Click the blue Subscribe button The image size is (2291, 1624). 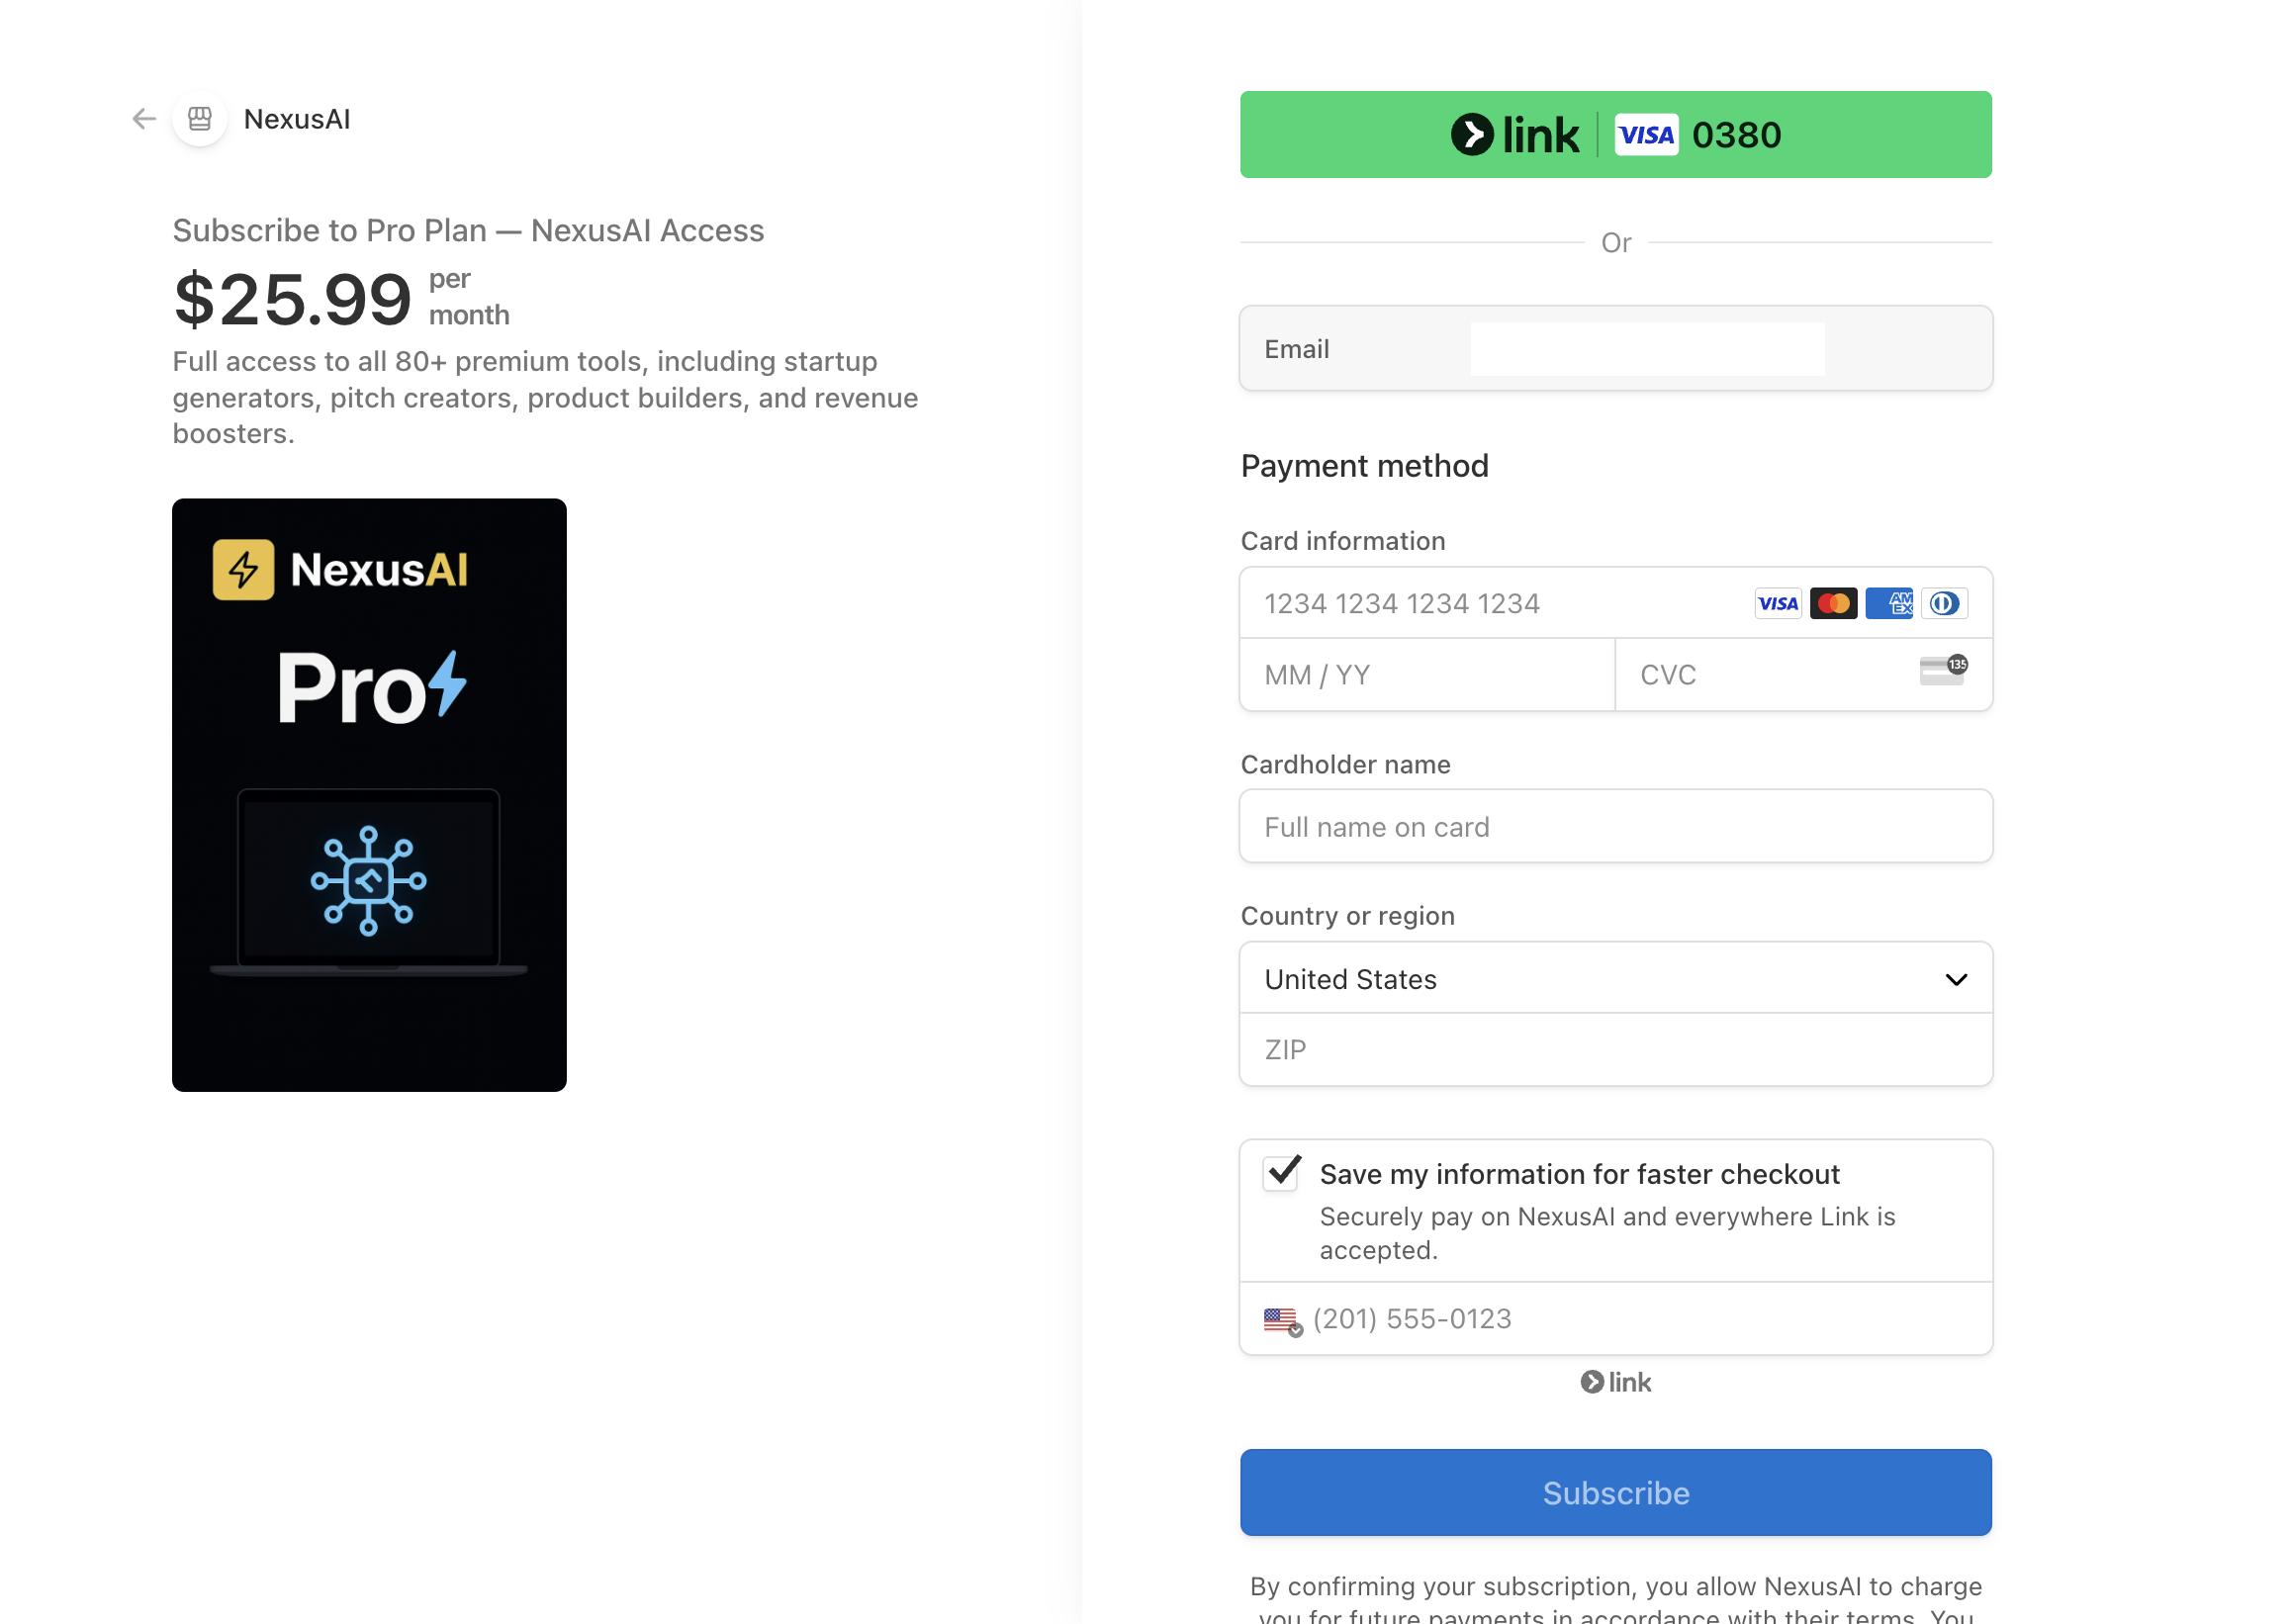pyautogui.click(x=1615, y=1492)
